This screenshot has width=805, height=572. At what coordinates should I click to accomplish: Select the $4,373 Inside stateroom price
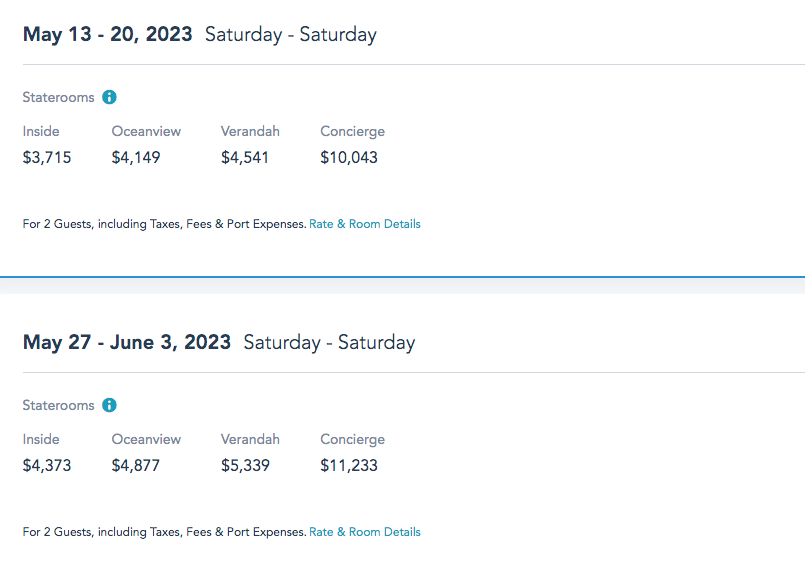47,465
